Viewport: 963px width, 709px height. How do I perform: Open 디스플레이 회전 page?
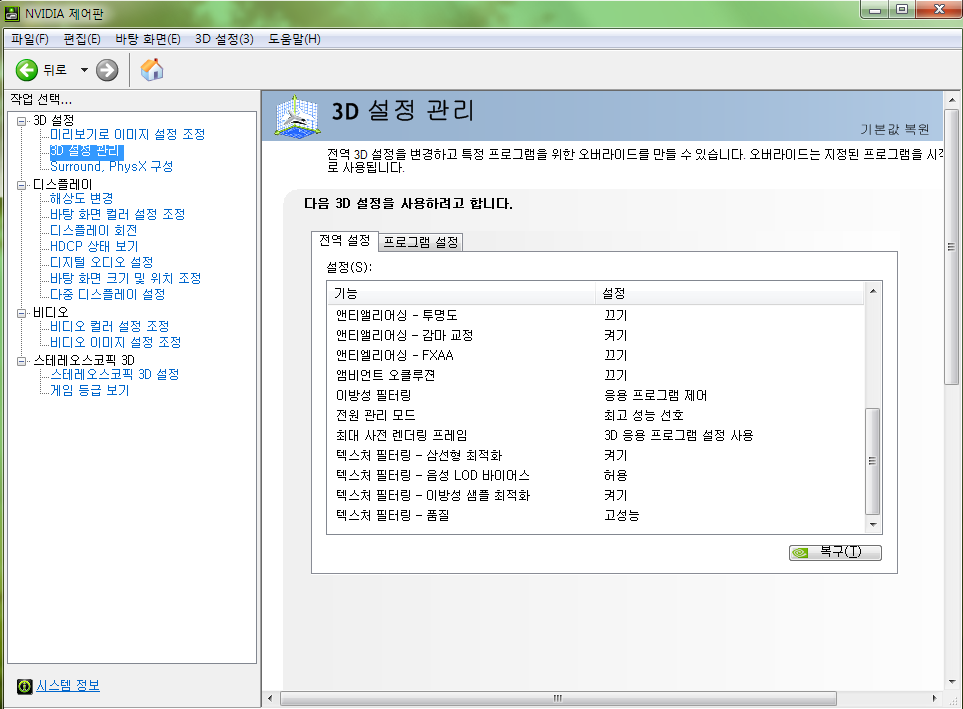pos(93,230)
